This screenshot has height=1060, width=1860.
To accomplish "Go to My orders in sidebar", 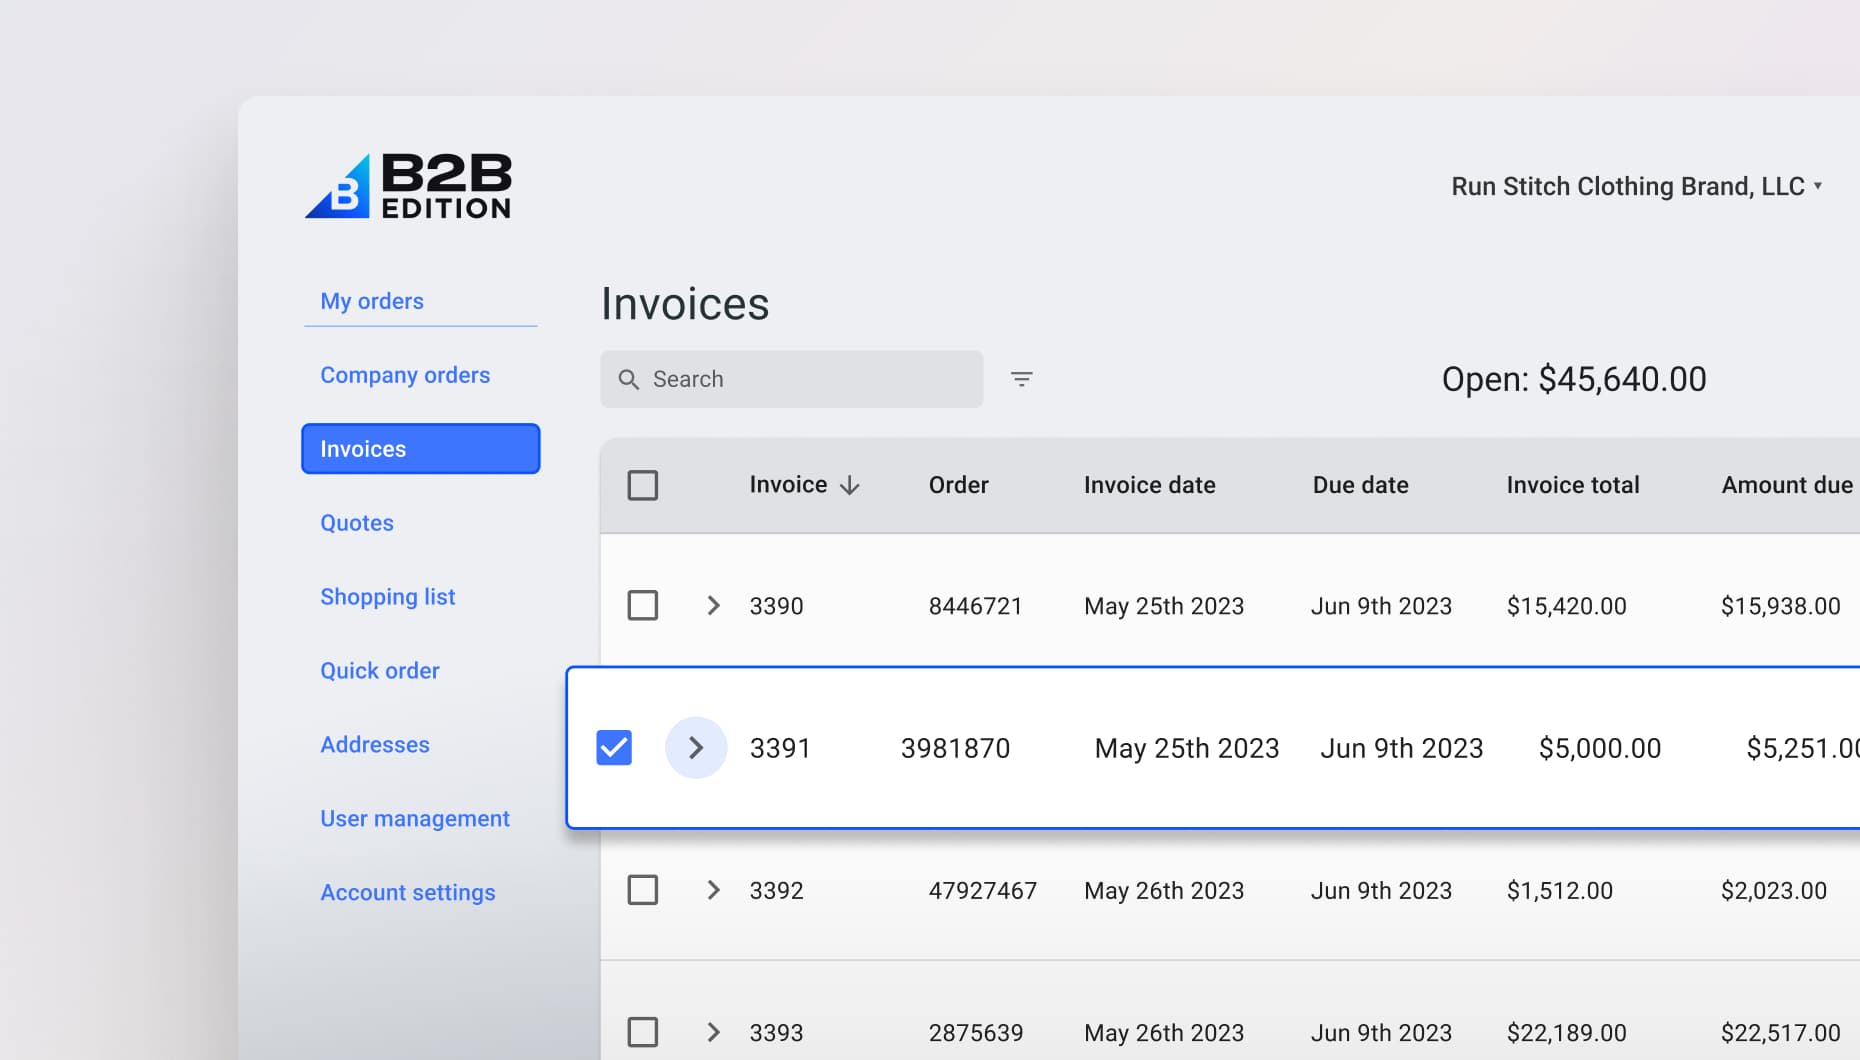I will 372,301.
